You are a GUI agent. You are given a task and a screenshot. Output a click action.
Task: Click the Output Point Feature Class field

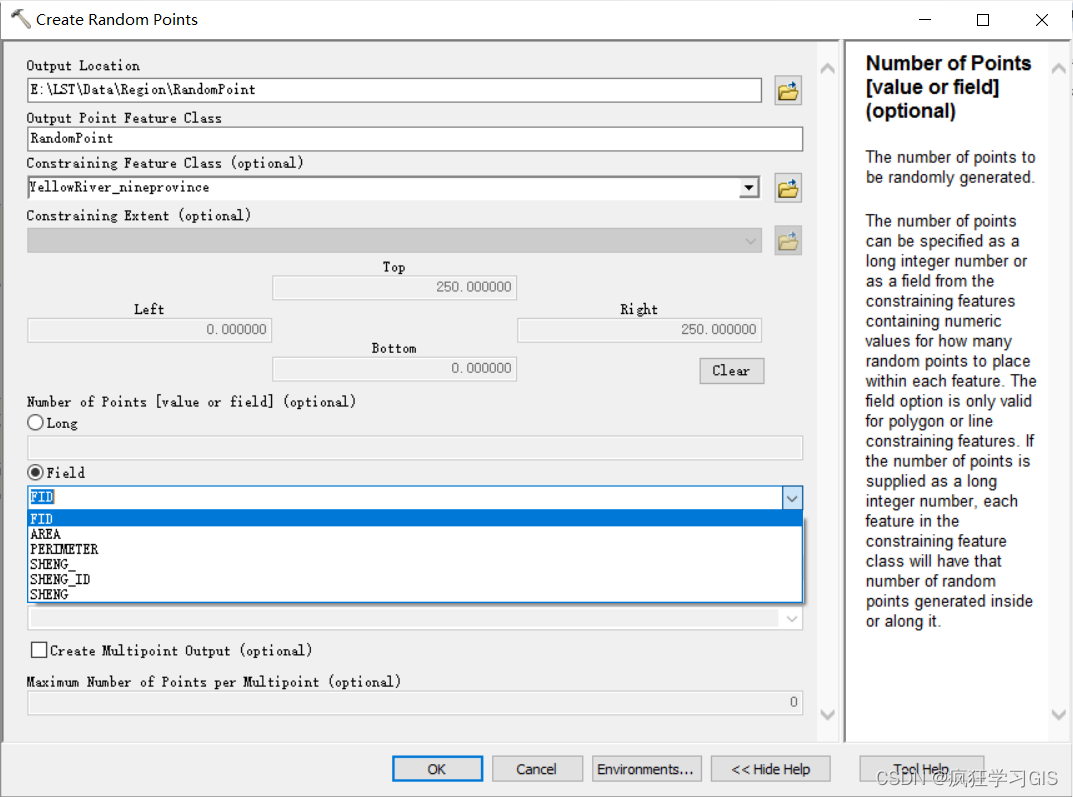click(x=415, y=139)
